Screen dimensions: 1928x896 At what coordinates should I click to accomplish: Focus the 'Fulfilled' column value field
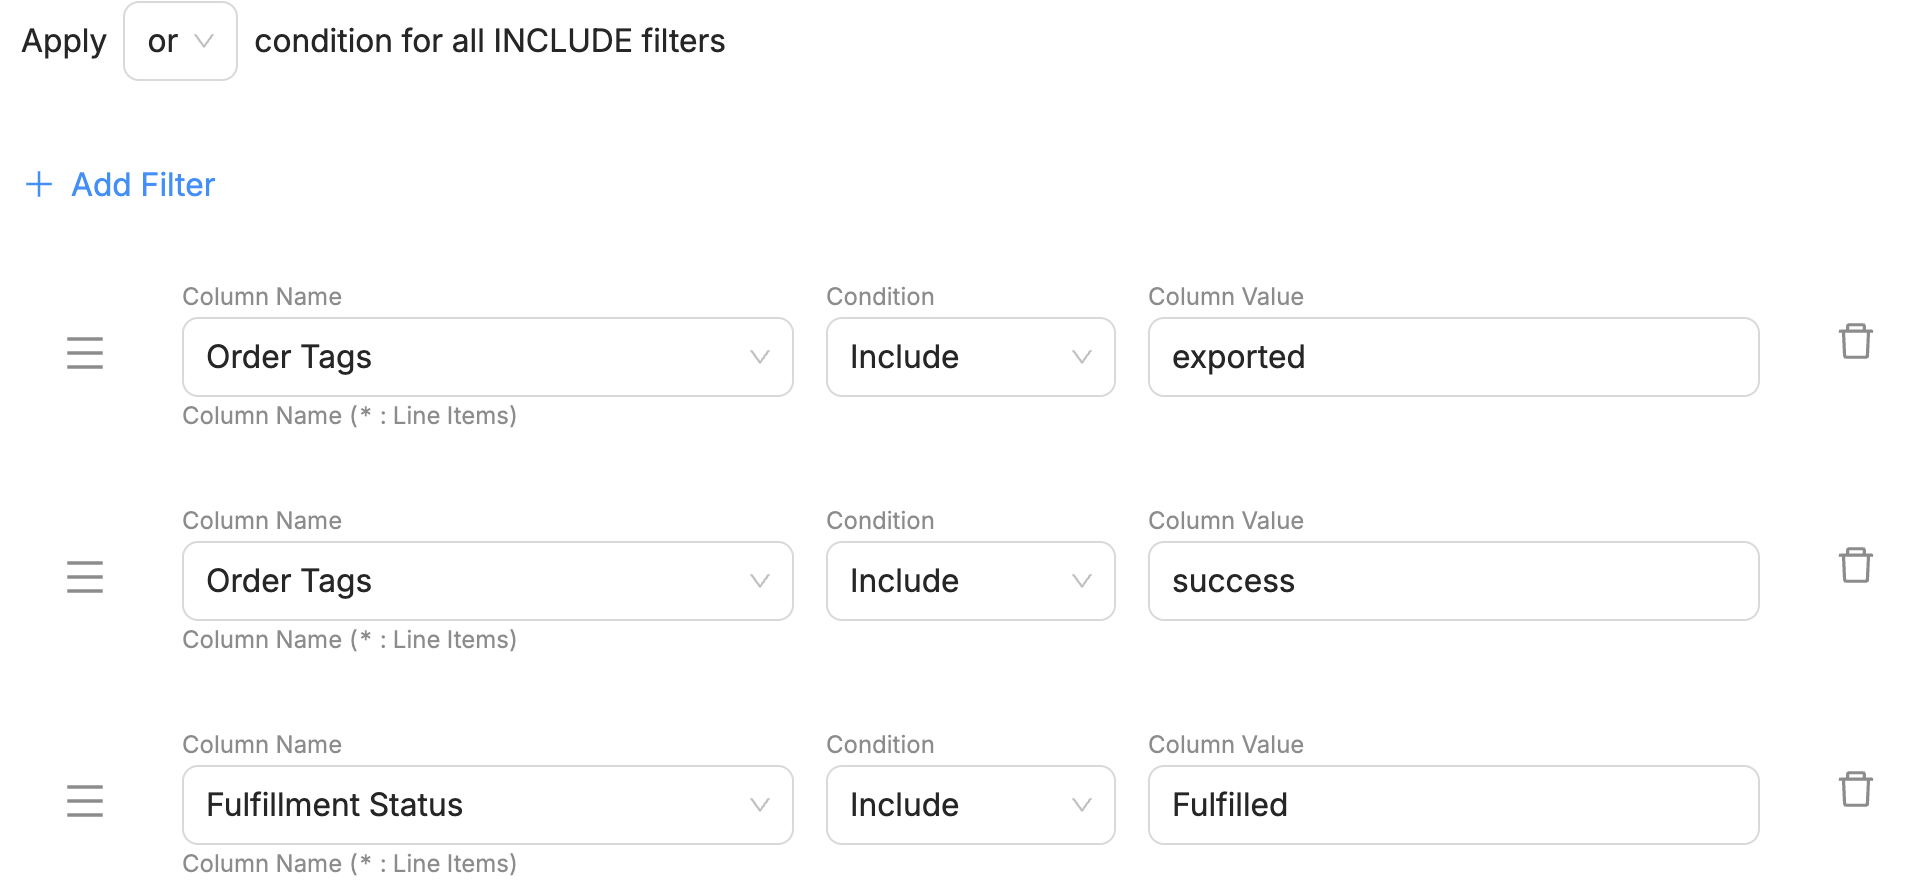click(1454, 805)
